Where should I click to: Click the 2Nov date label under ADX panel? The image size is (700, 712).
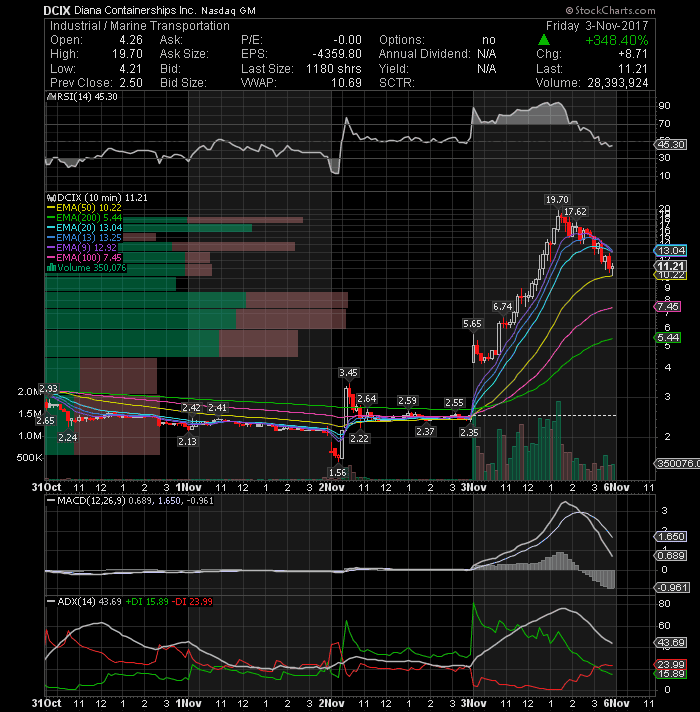[x=331, y=703]
